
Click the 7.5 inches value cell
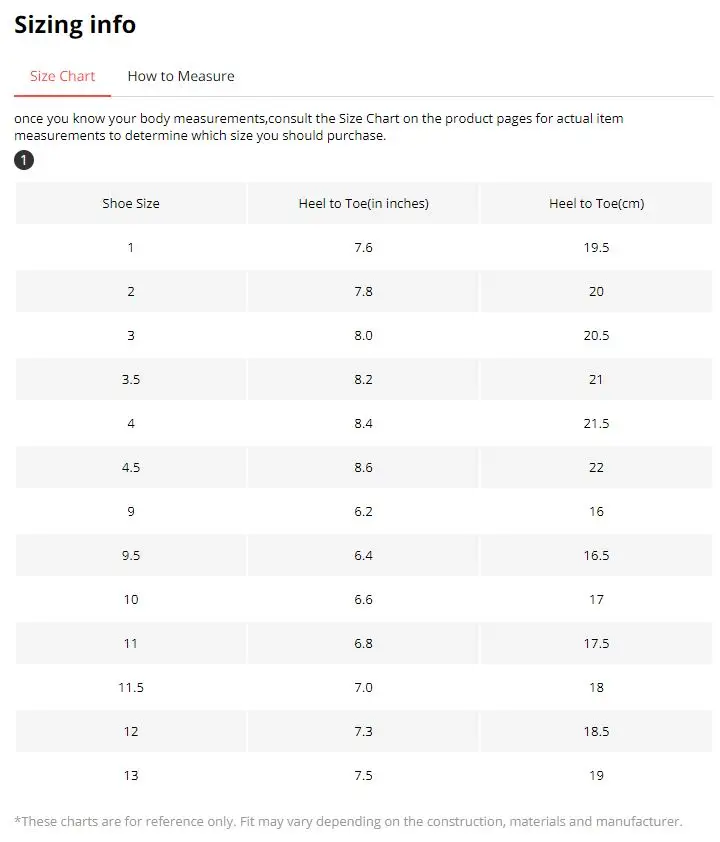(363, 775)
